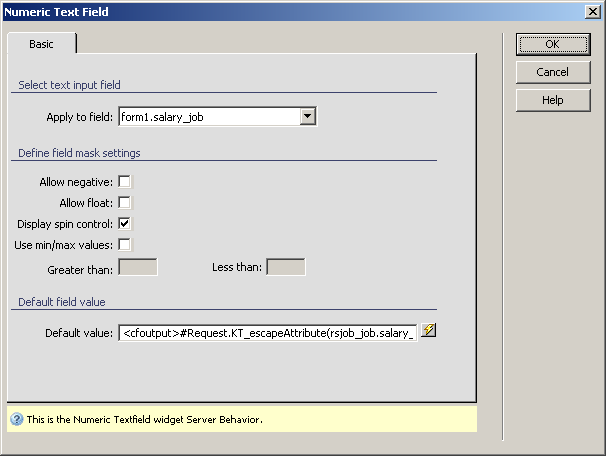Click the Greater than input box
This screenshot has width=606, height=456.
(138, 267)
